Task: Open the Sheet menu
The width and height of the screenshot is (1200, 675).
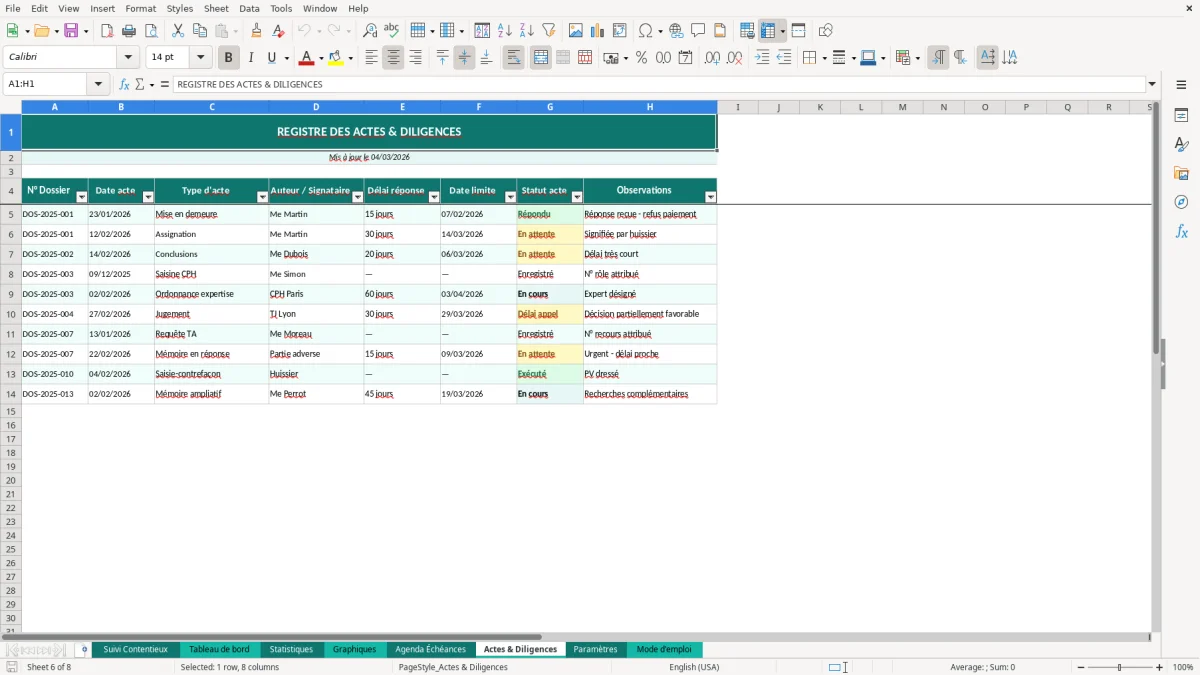Action: tap(216, 8)
